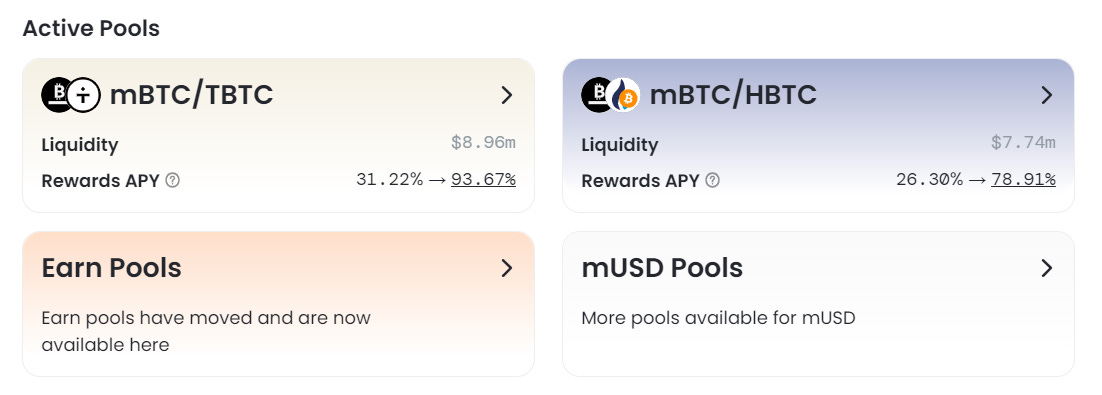This screenshot has height=395, width=1102.
Task: Click the TBTC token icon
Action: pyautogui.click(x=84, y=95)
